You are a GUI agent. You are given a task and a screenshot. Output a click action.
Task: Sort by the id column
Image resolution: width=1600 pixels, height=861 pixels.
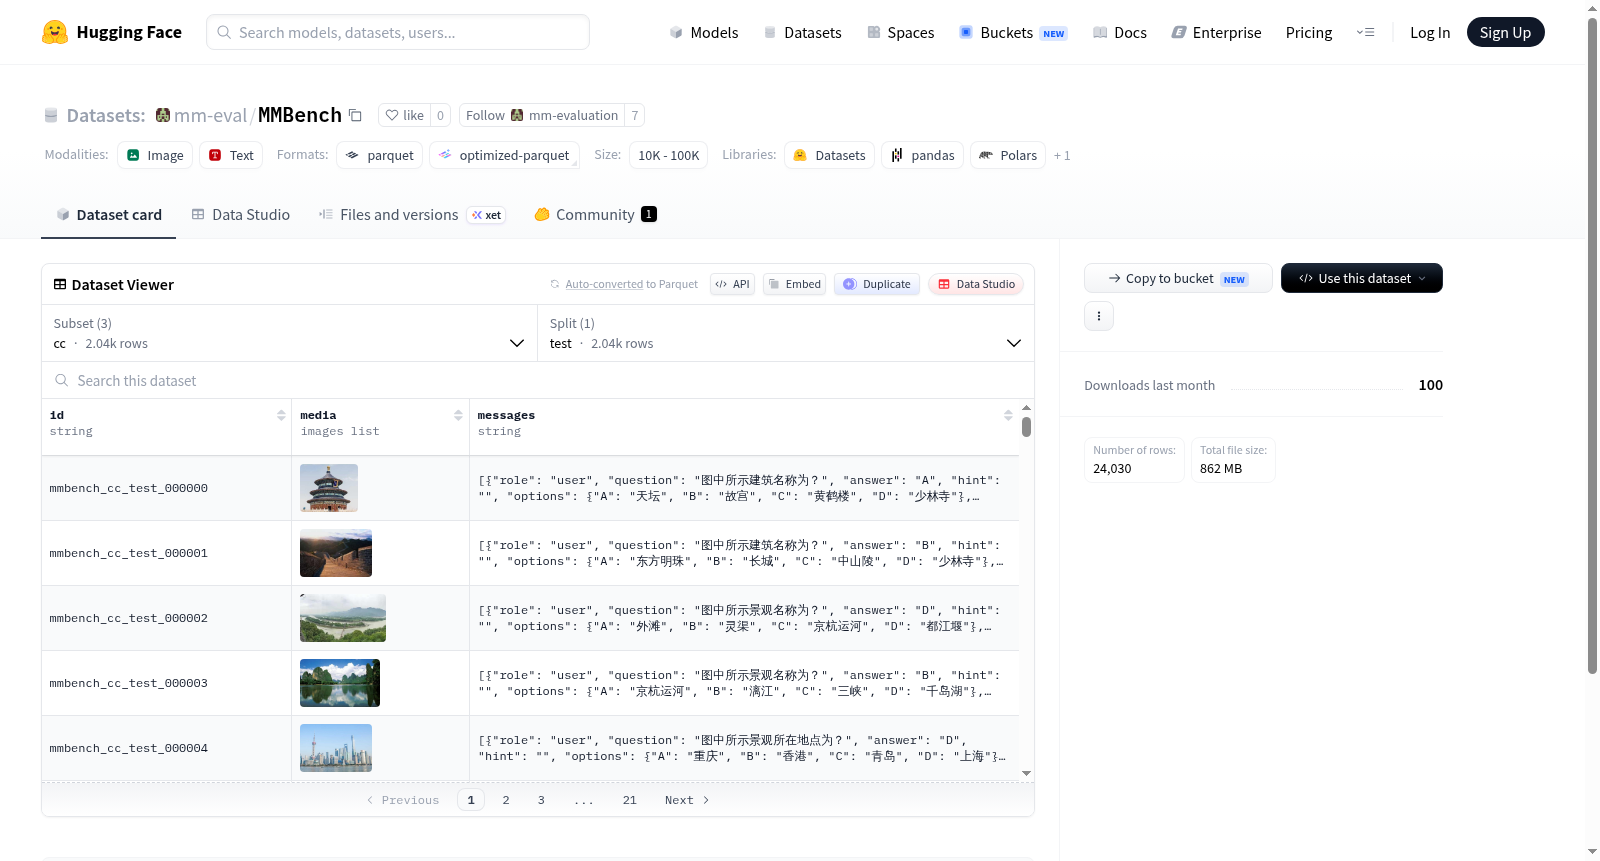click(x=281, y=415)
